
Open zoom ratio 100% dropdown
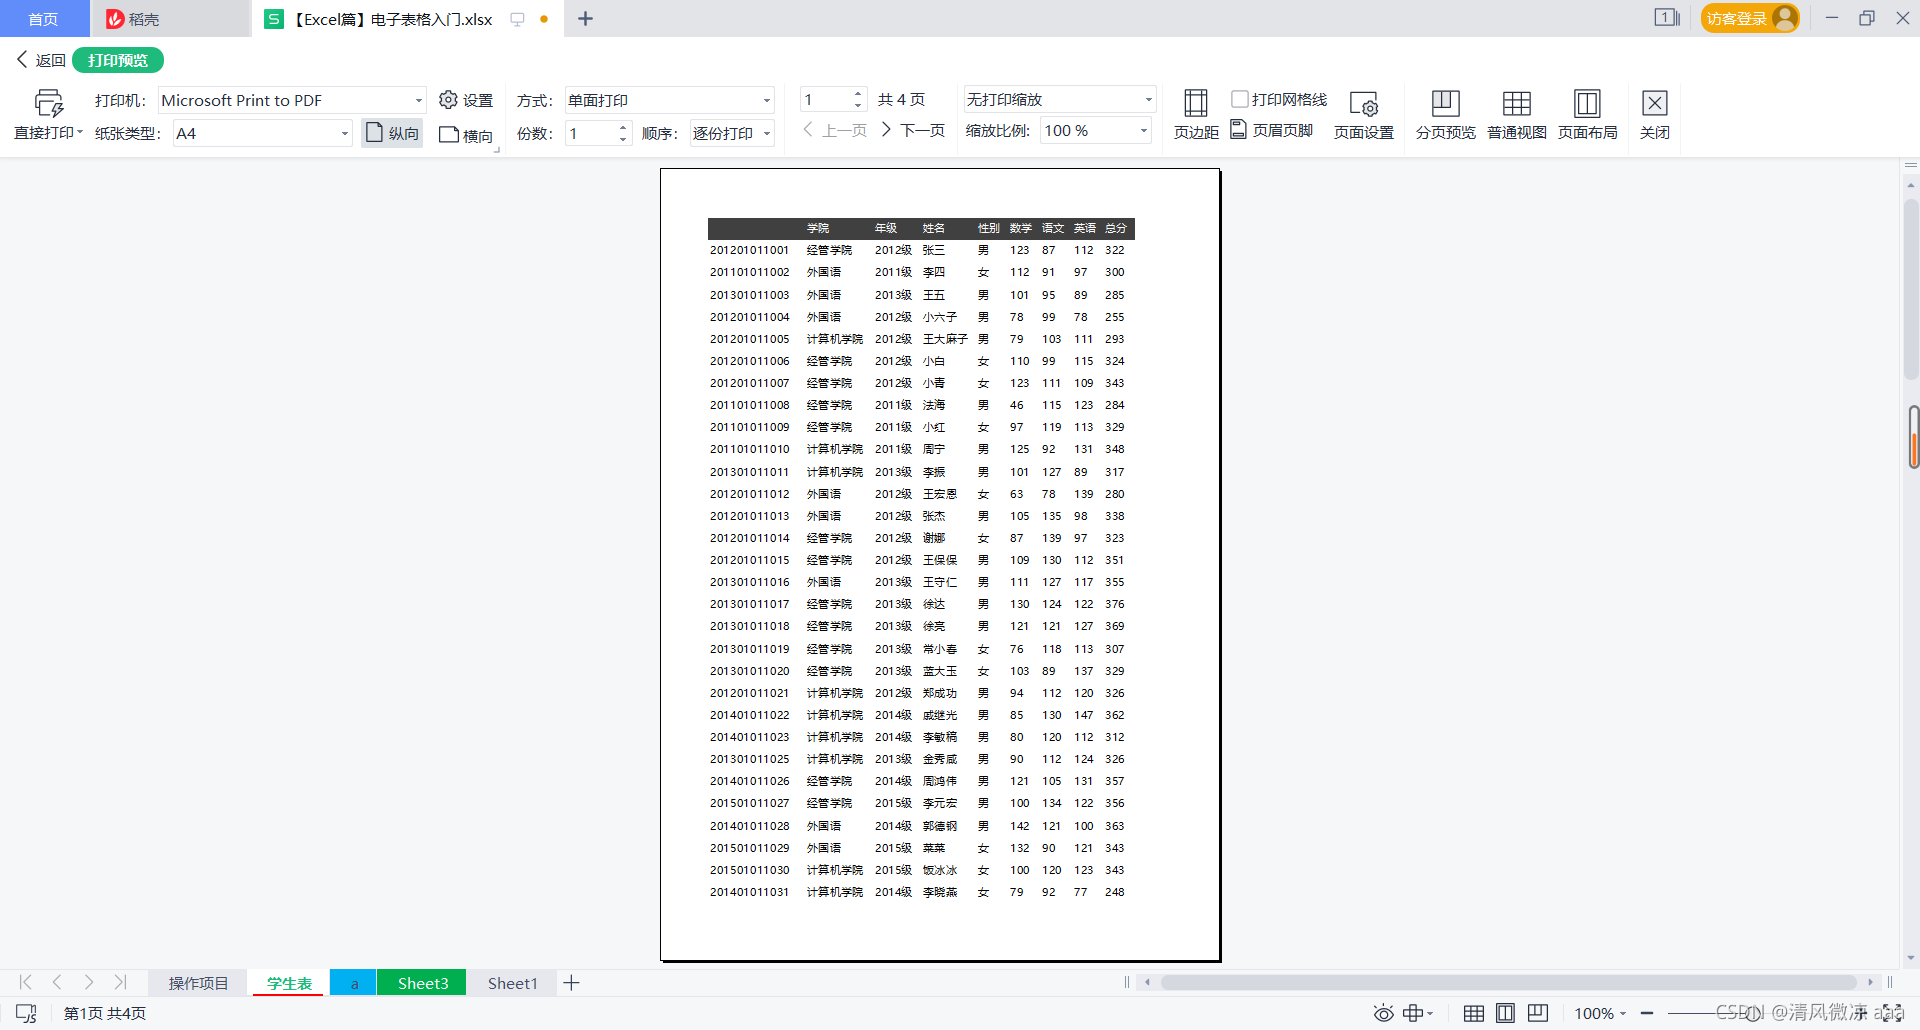point(1144,131)
